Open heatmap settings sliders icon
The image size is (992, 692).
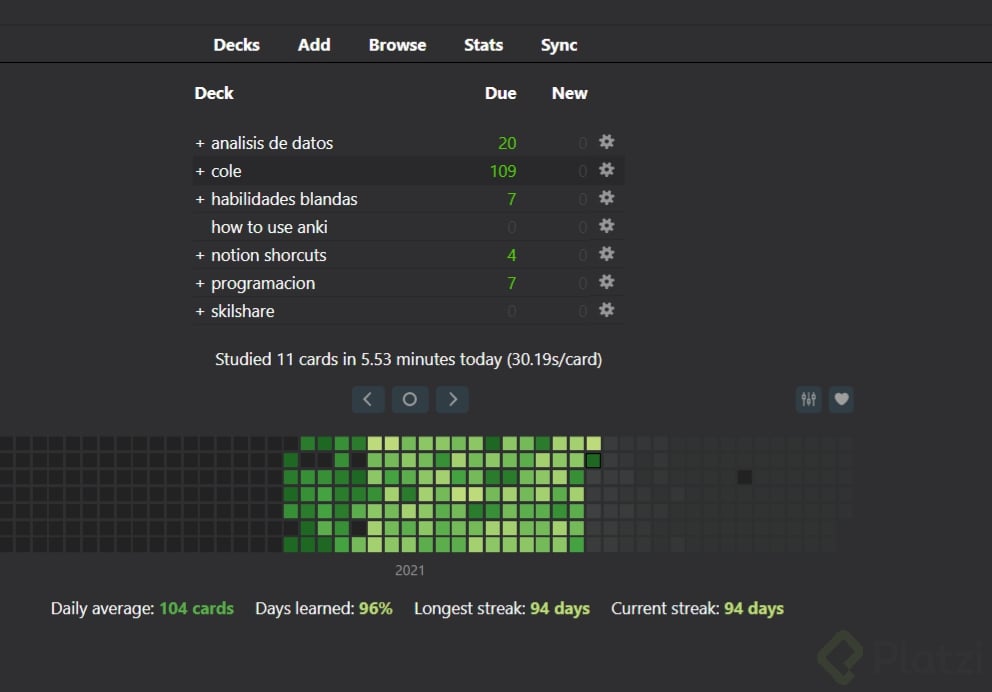(809, 399)
